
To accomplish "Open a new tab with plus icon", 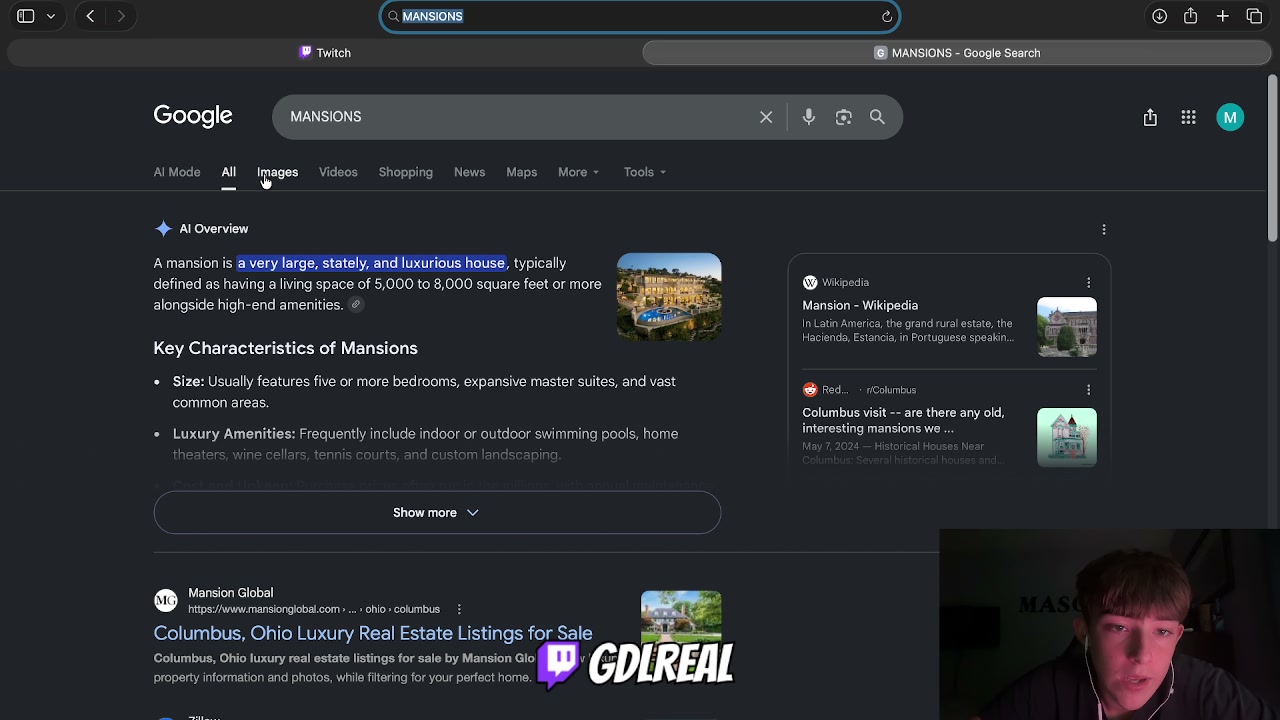I will pos(1222,16).
